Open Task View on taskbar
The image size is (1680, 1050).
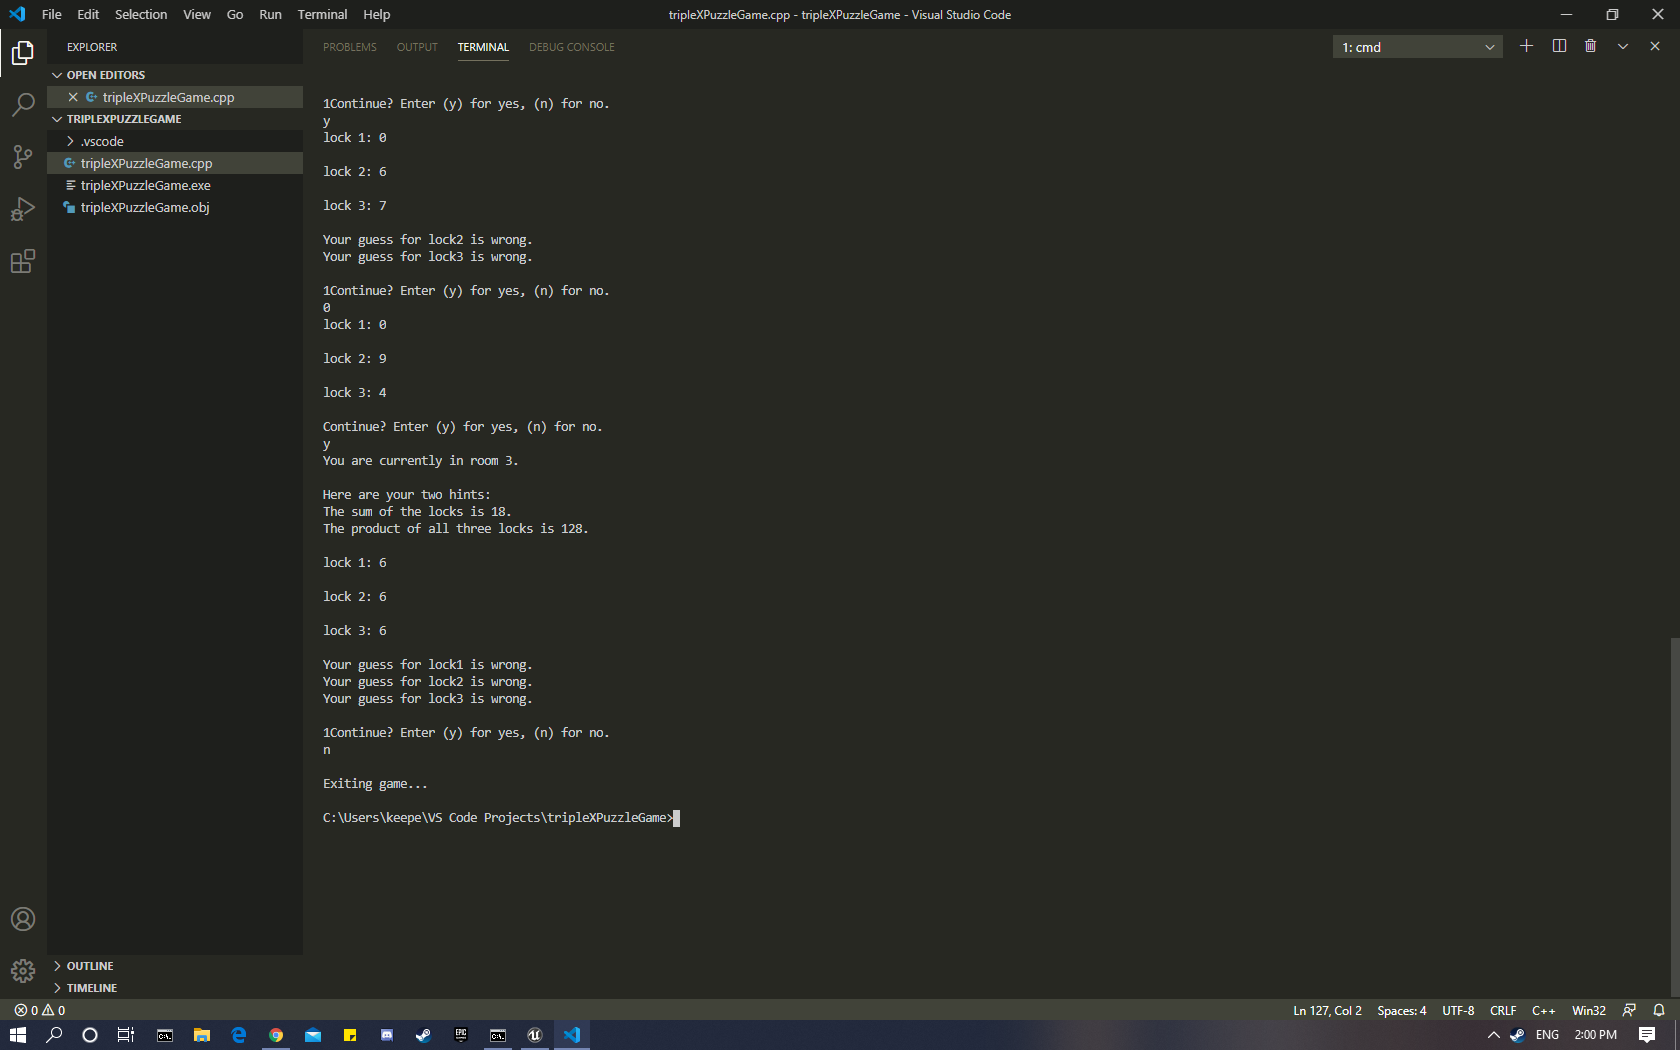pos(126,1035)
